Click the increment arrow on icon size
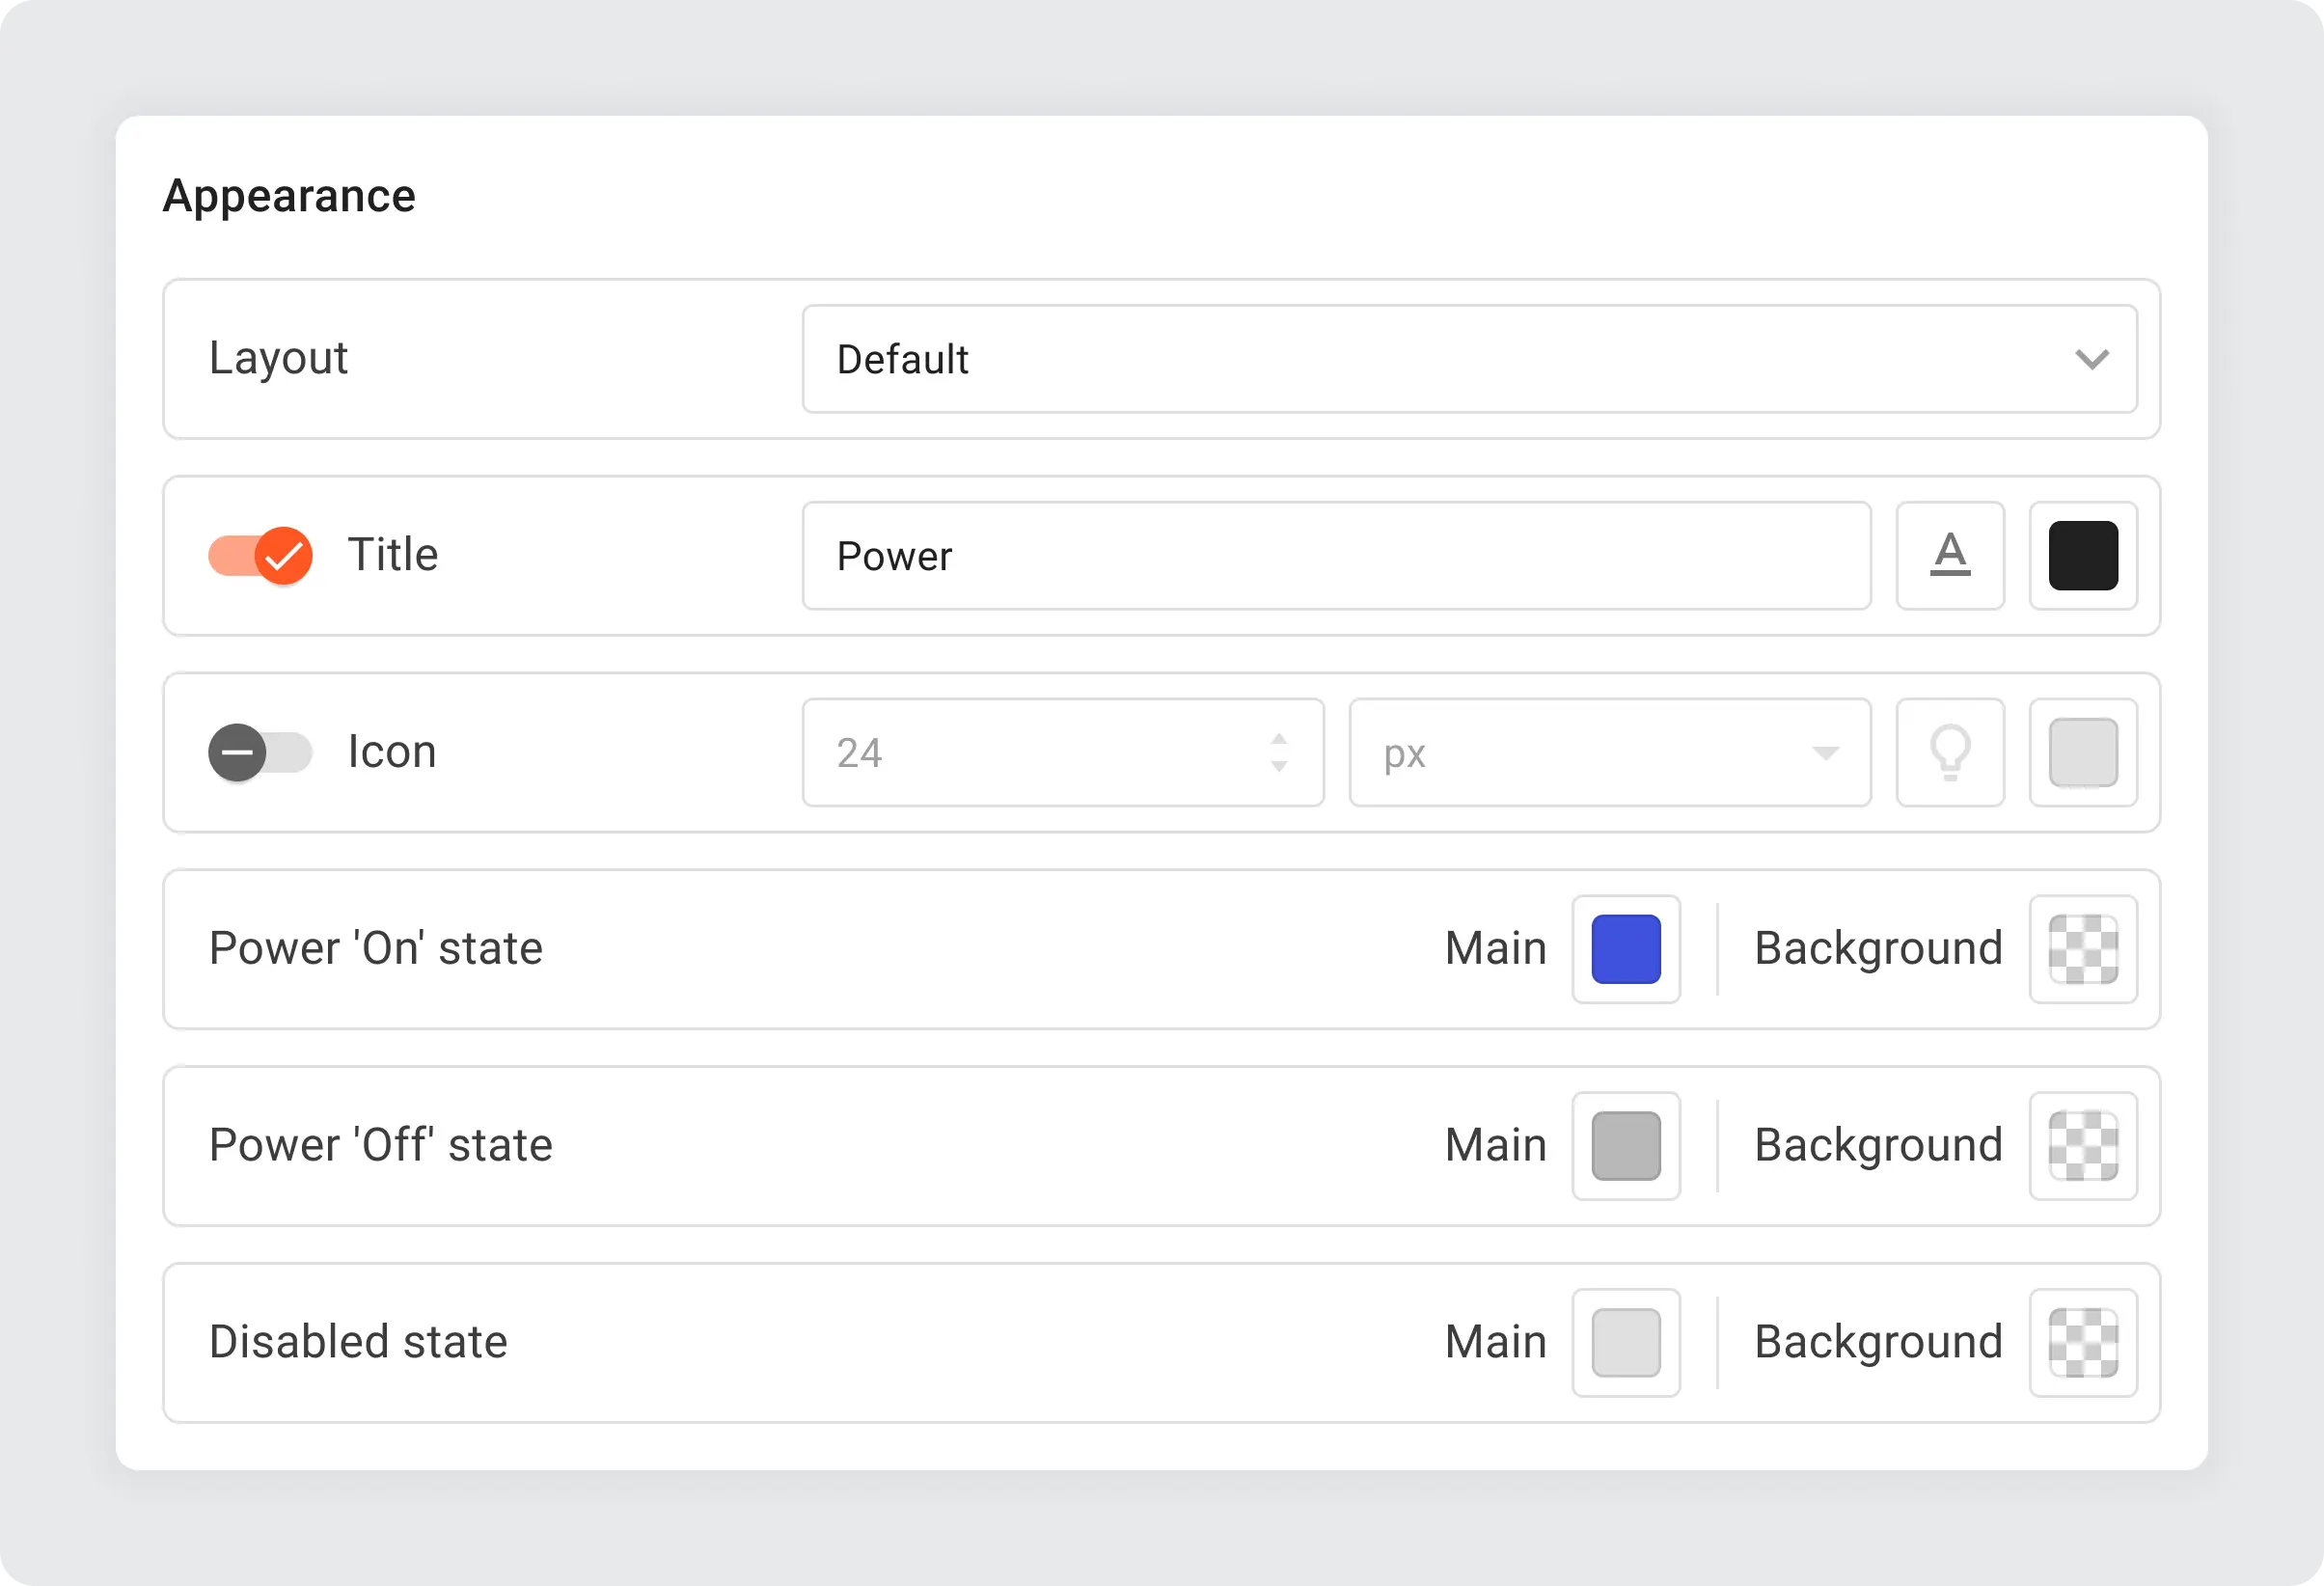 pos(1278,739)
